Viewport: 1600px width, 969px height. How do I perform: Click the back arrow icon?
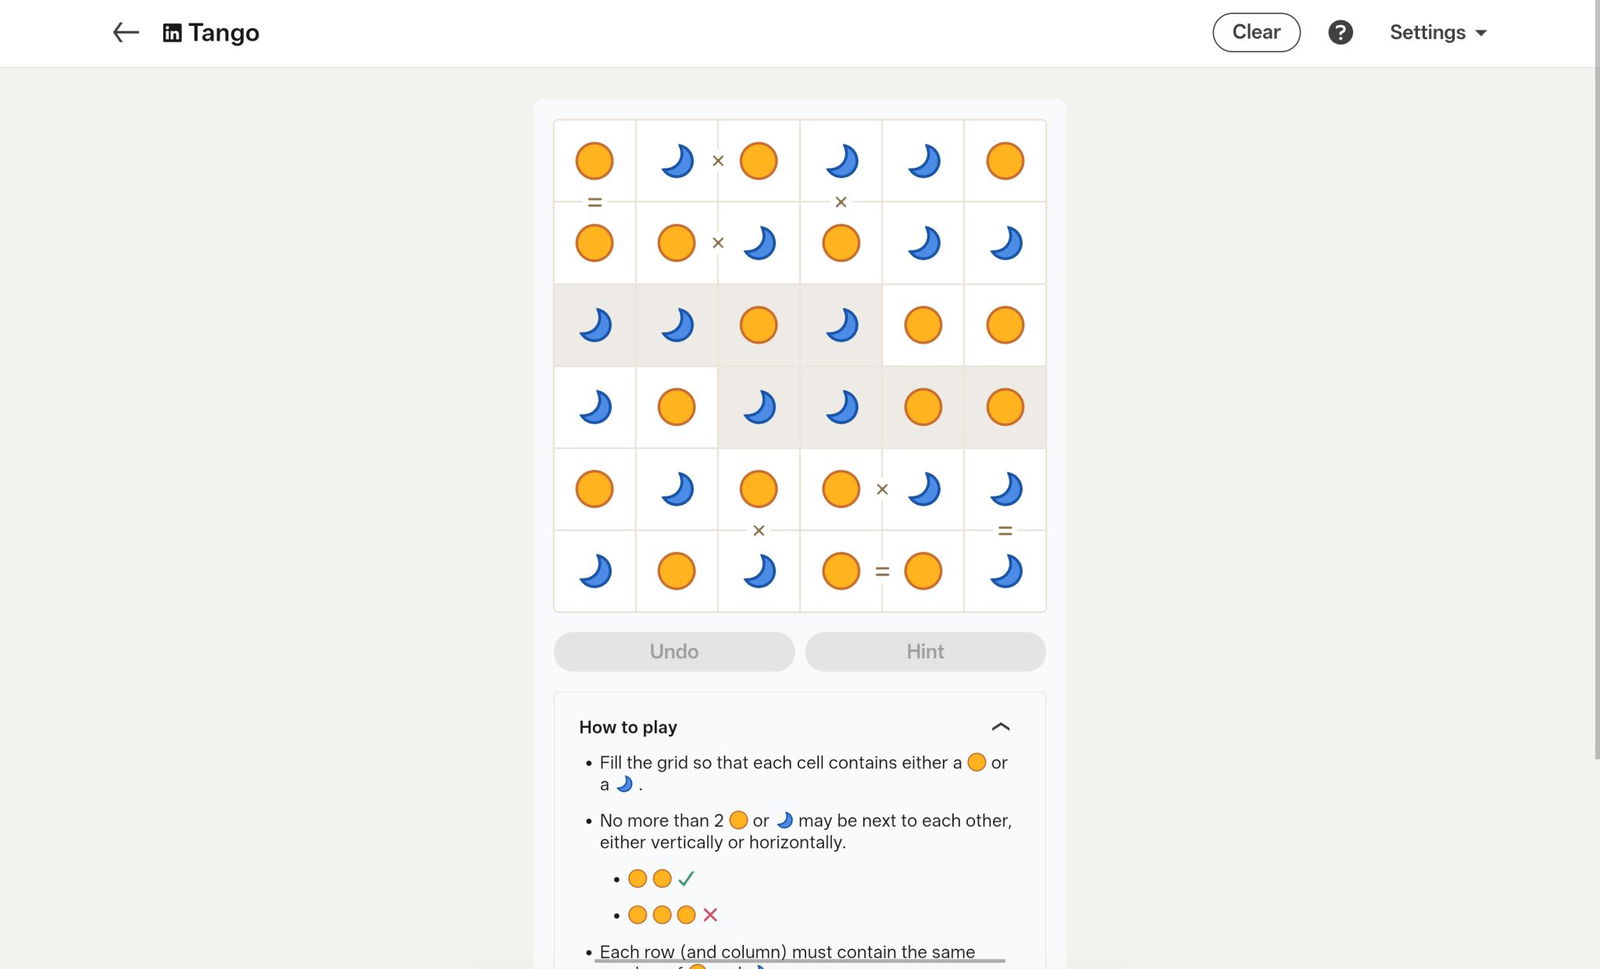[125, 33]
